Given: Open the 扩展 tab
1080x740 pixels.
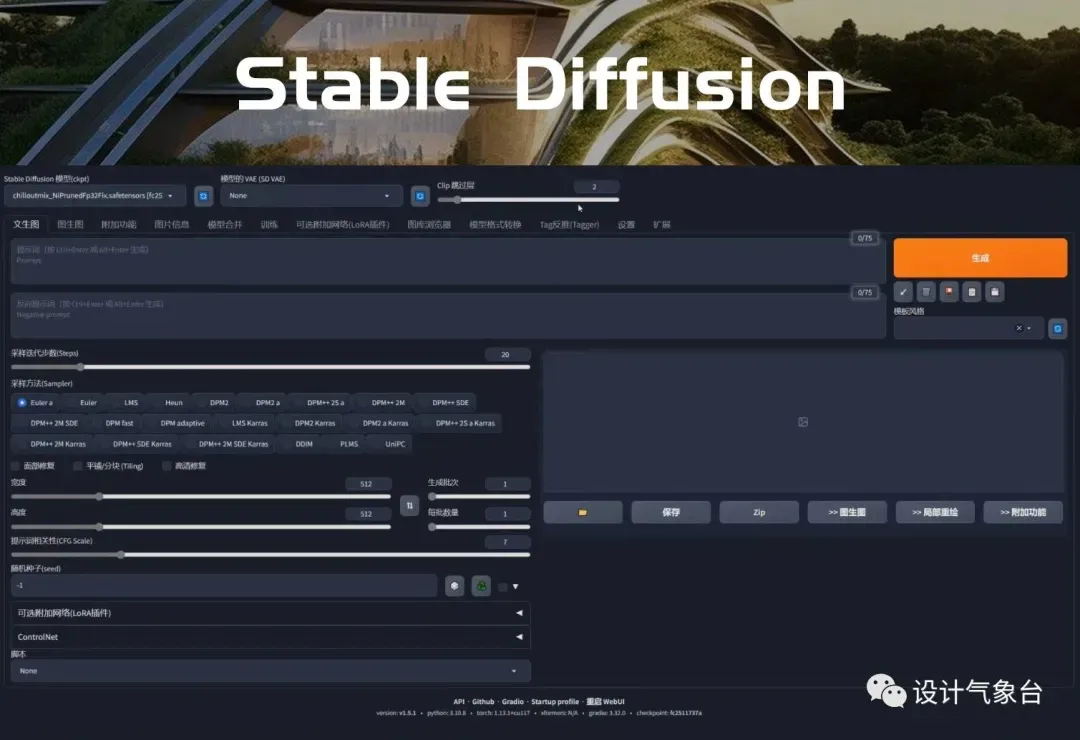Looking at the screenshot, I should click(x=662, y=225).
